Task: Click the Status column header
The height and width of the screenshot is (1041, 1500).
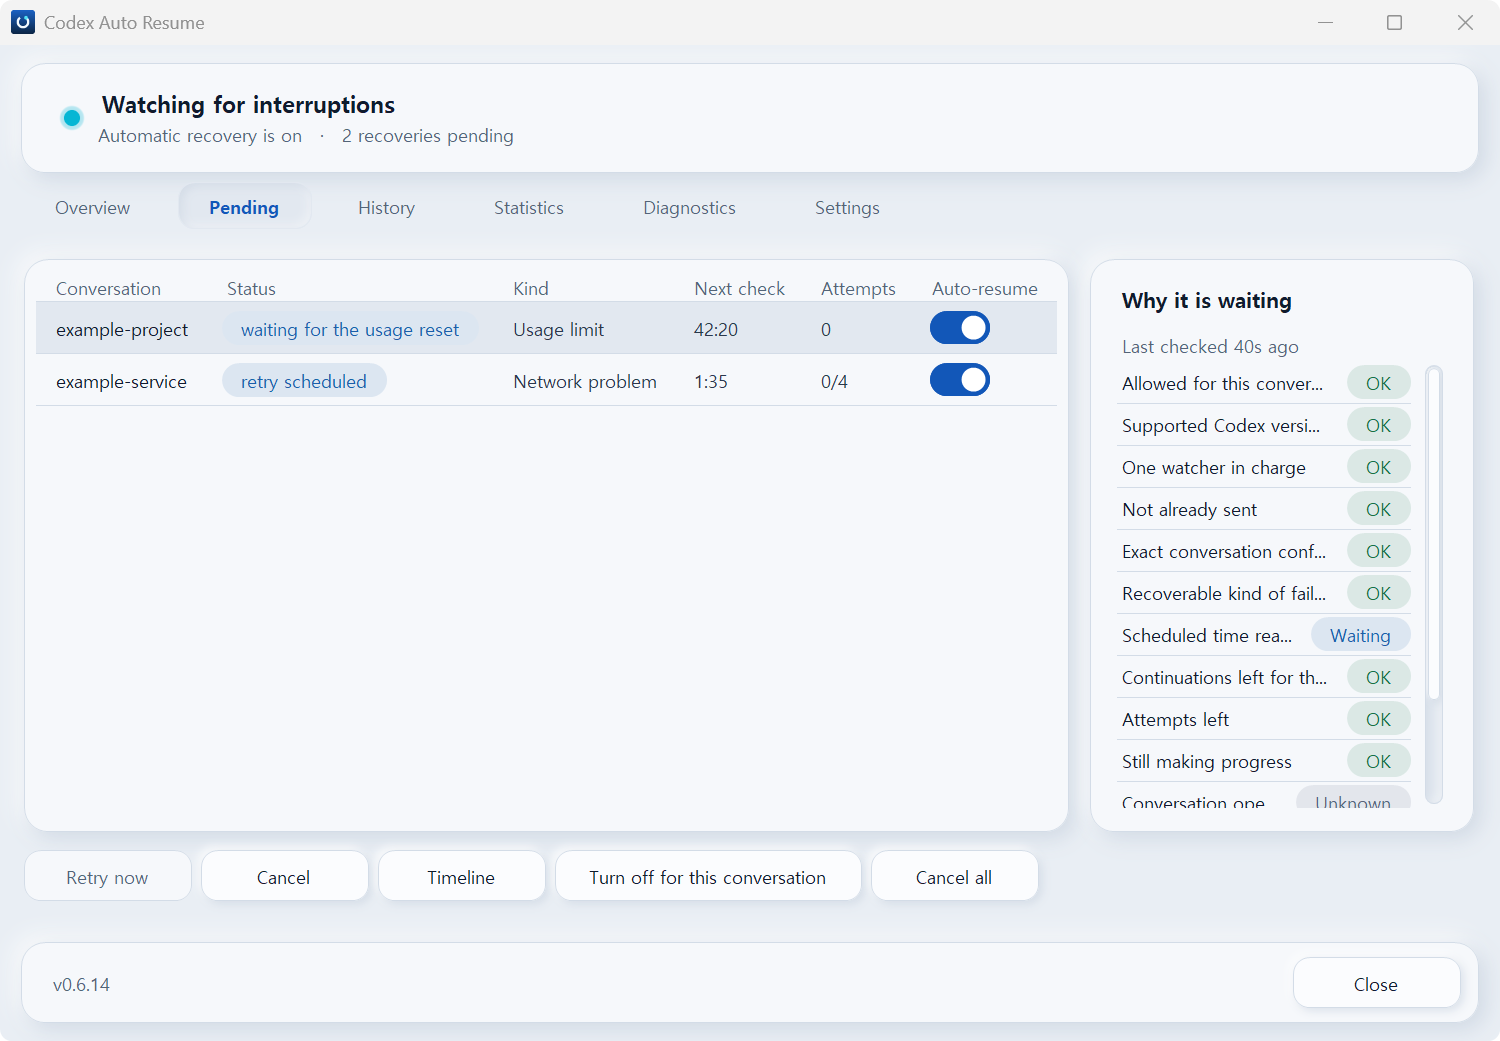Action: (251, 289)
